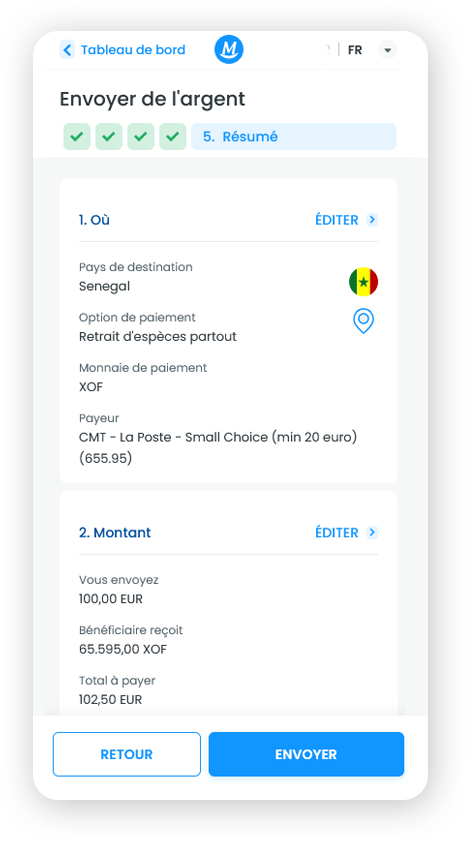Viewport: 467px width, 841px height.
Task: Click the fourth green checkmark step
Action: 173,136
